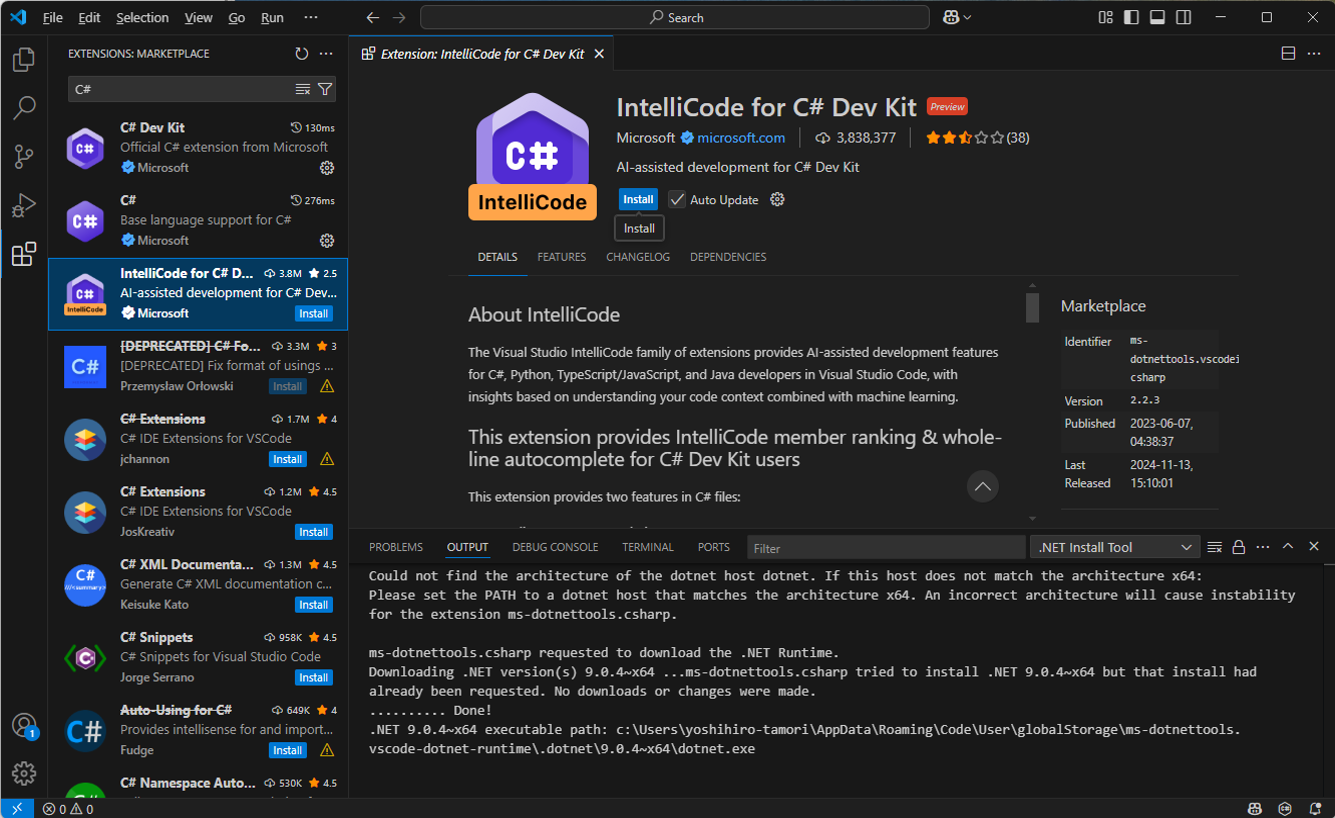Open the .NET Install Tool output dropdown

1115,547
